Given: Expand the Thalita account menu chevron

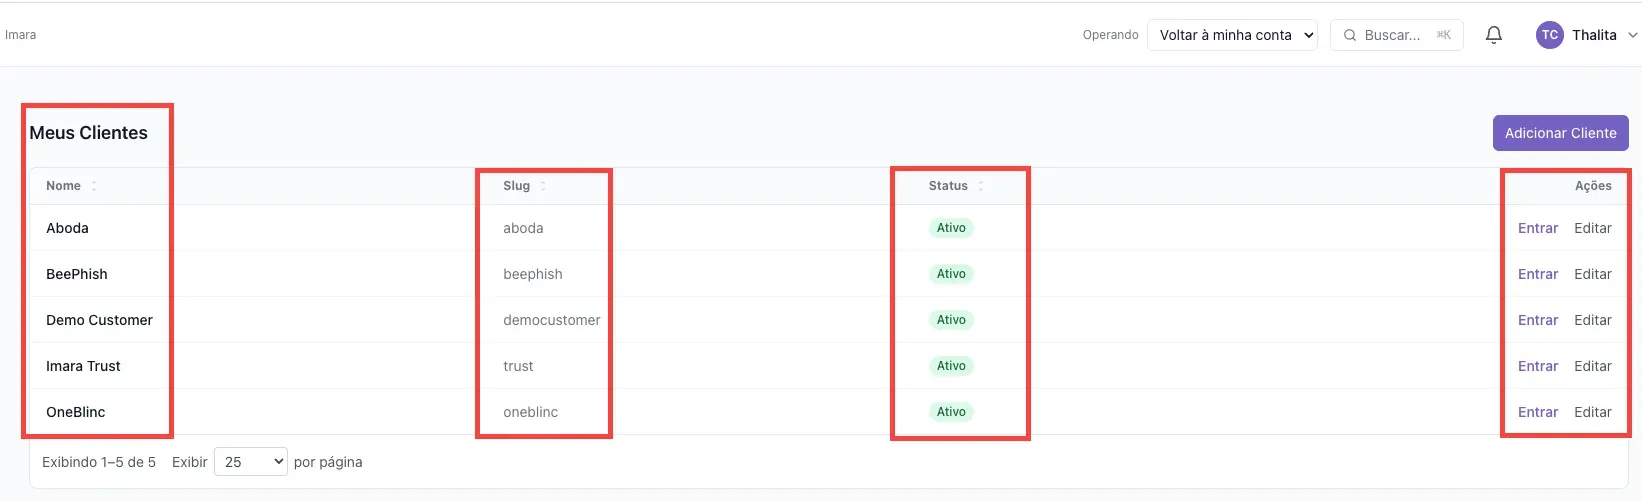Looking at the screenshot, I should pos(1632,35).
